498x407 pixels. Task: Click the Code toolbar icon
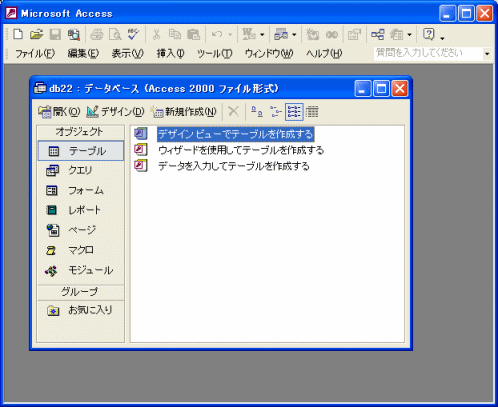pyautogui.click(x=313, y=34)
